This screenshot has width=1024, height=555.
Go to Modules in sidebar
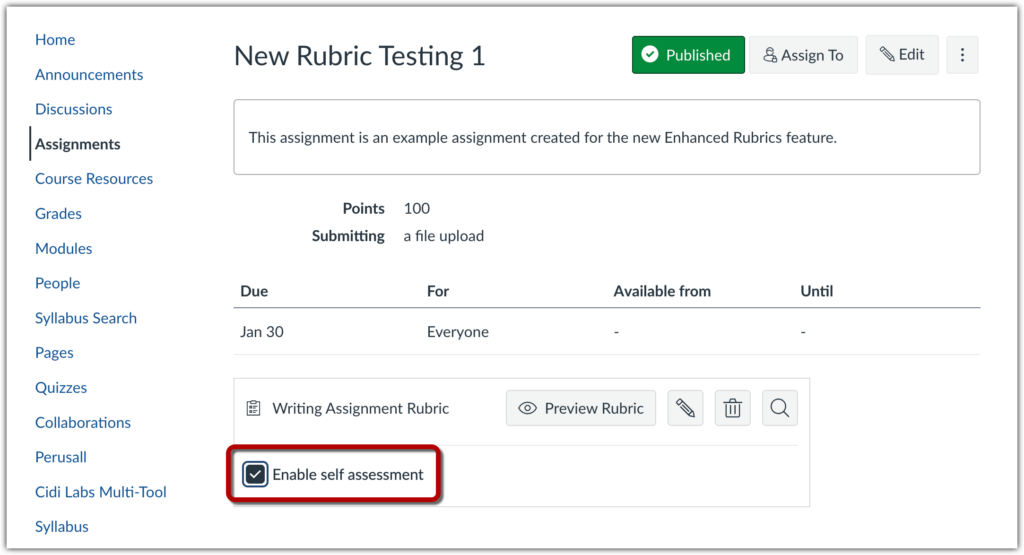[63, 248]
